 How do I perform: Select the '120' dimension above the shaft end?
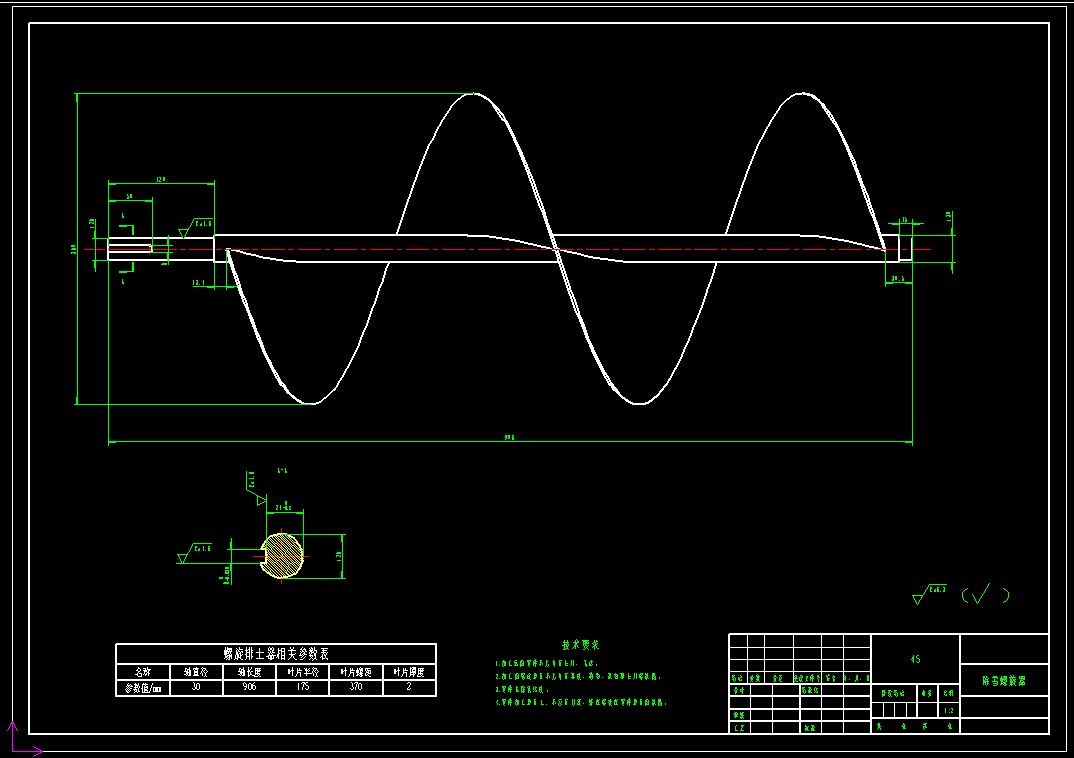[x=161, y=179]
